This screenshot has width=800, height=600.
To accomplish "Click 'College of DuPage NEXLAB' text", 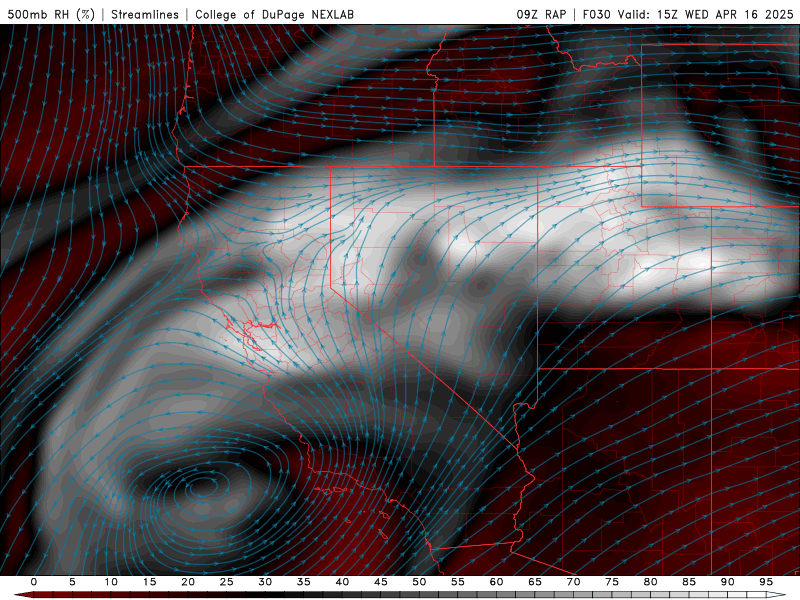I will [274, 14].
